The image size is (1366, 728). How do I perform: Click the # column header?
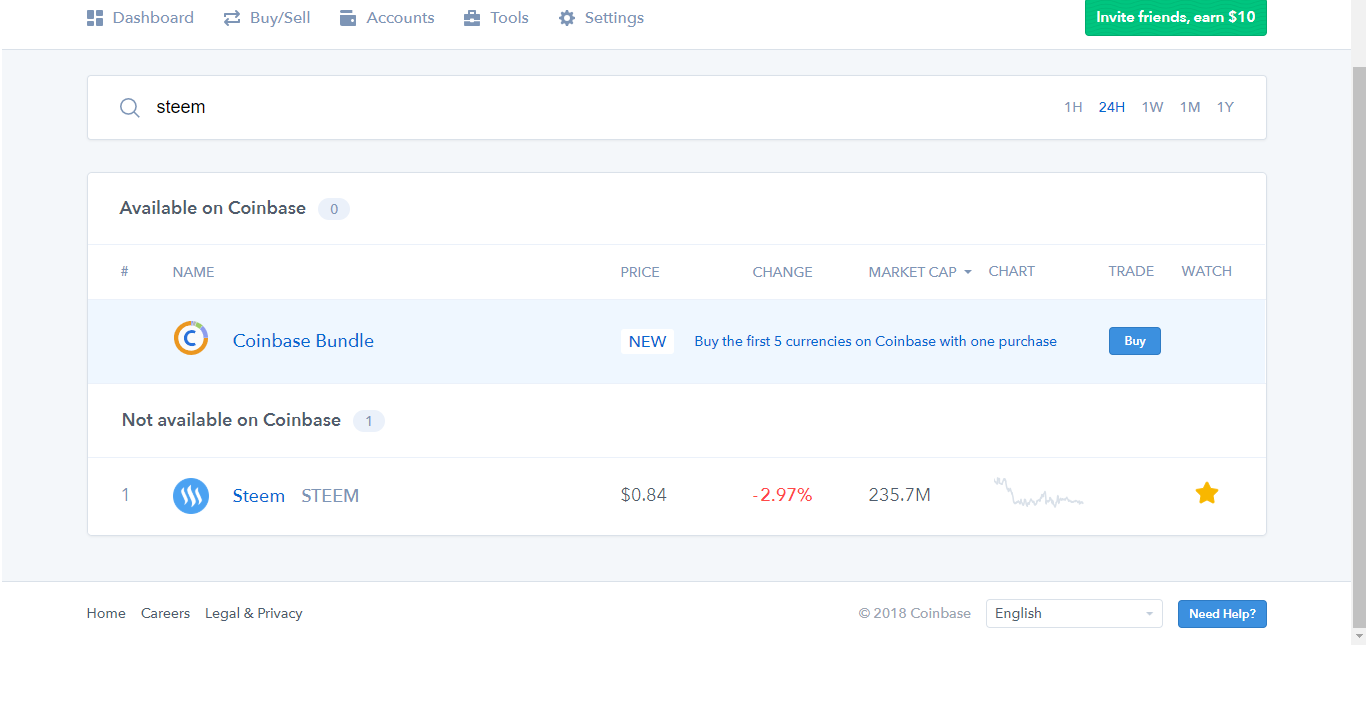pos(124,271)
